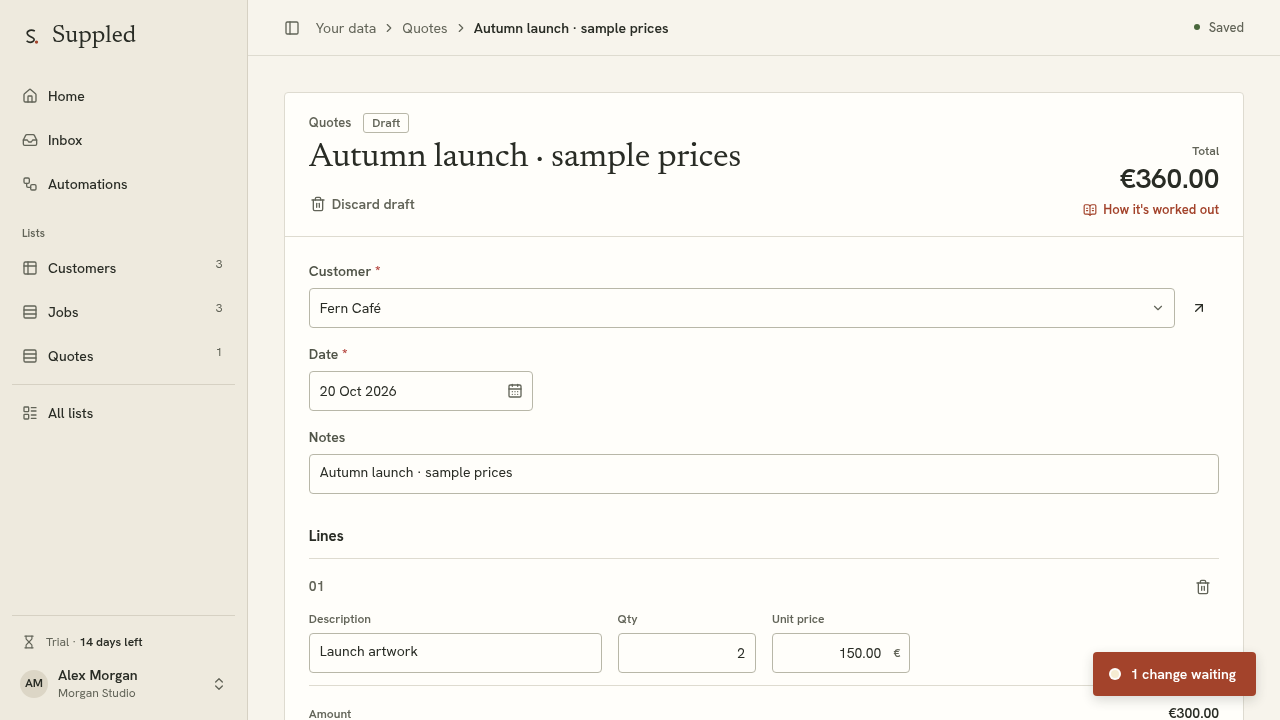Click the Date field with 20 Oct 2026

tap(421, 391)
